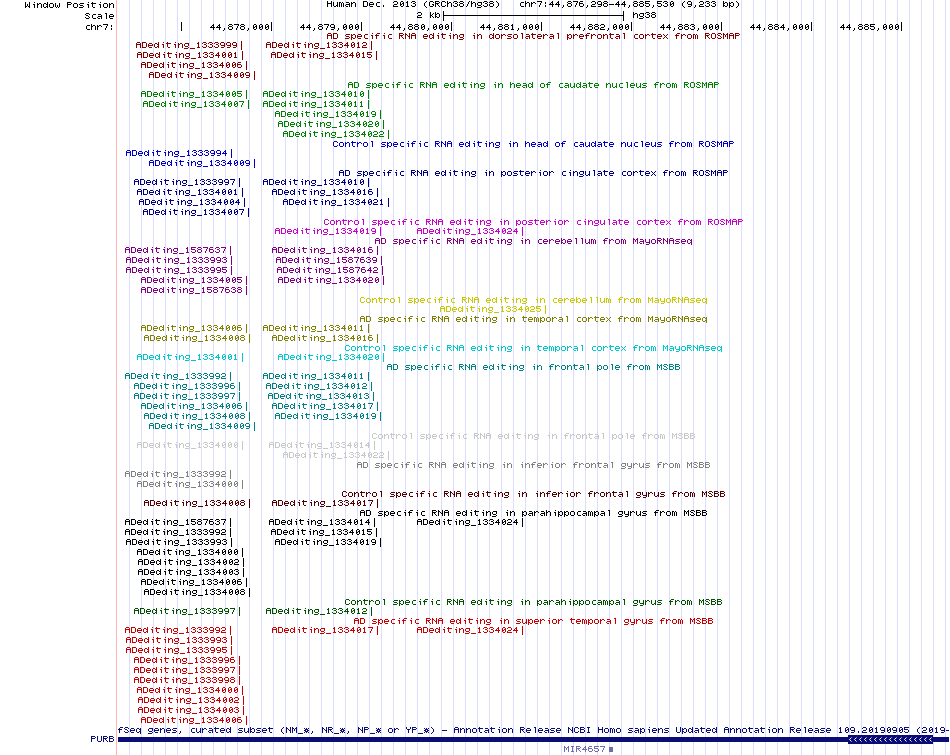Open 'AD specific RNA editing in cerebellum' track title

533,241
